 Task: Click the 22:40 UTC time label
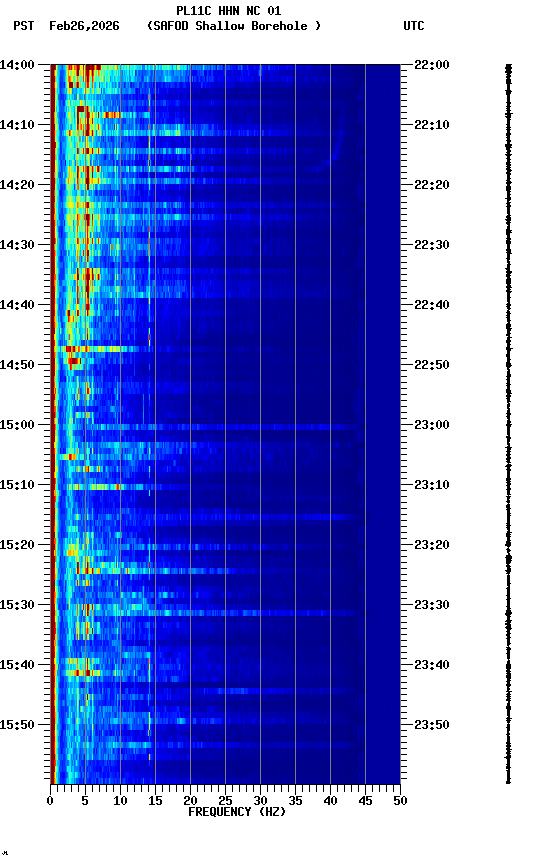click(432, 305)
